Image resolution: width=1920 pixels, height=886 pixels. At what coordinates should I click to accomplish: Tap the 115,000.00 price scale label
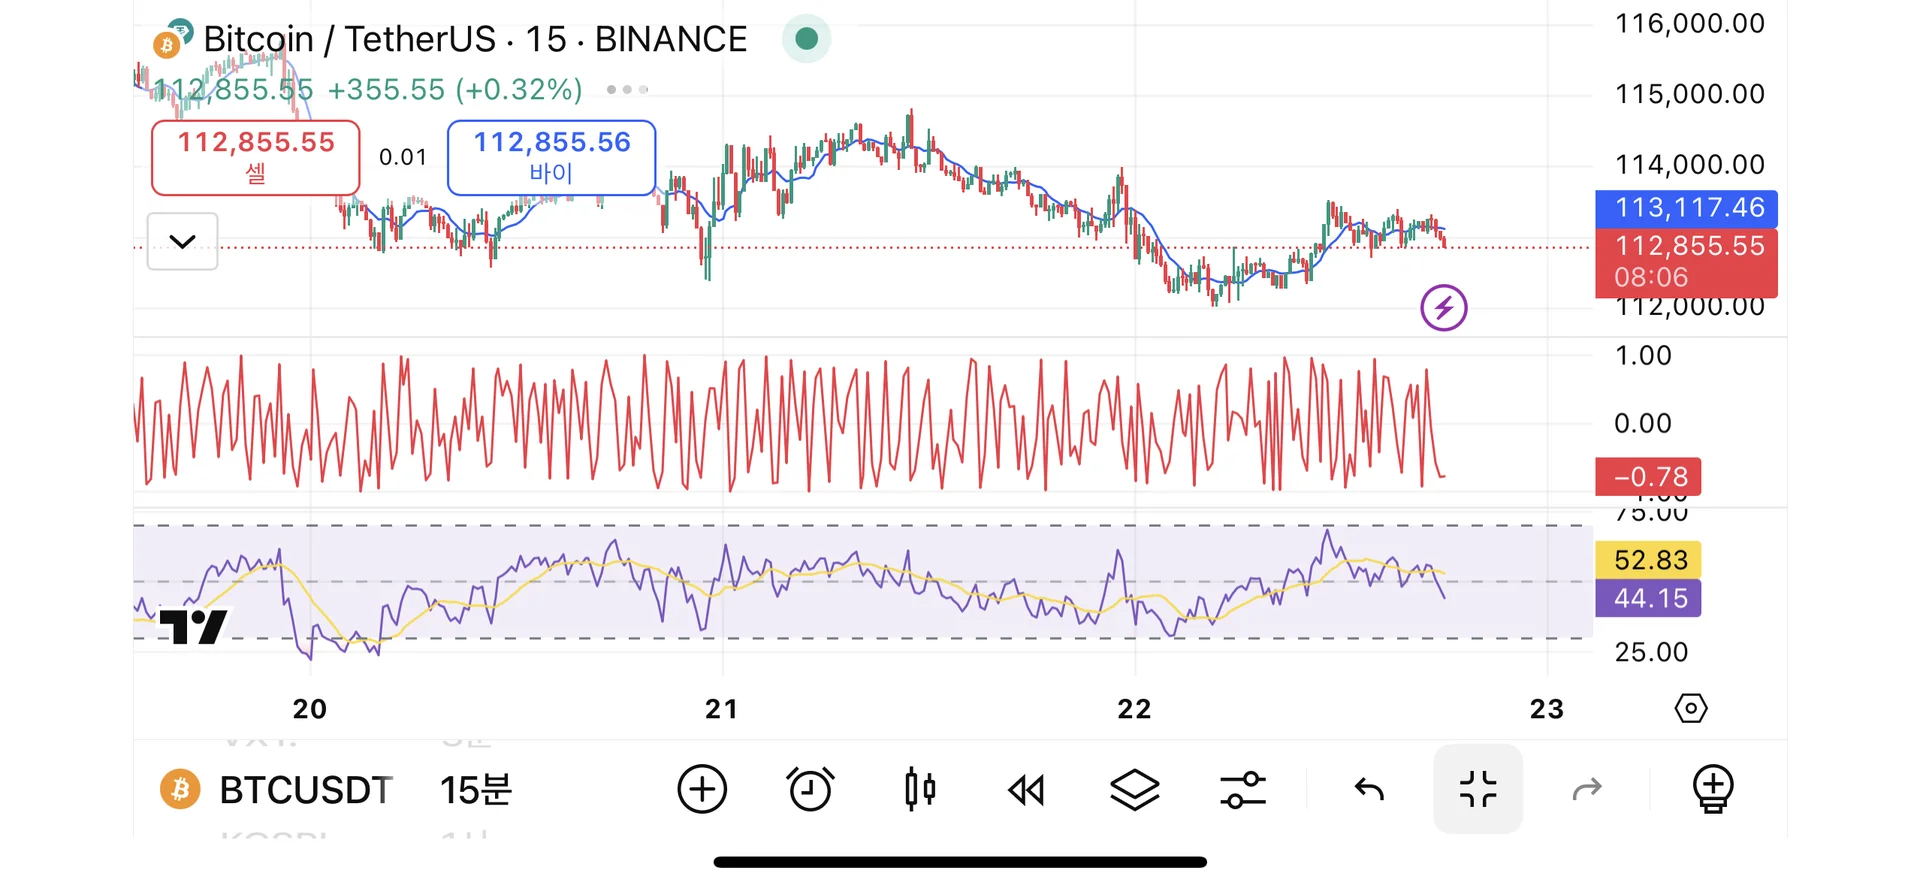pyautogui.click(x=1690, y=94)
